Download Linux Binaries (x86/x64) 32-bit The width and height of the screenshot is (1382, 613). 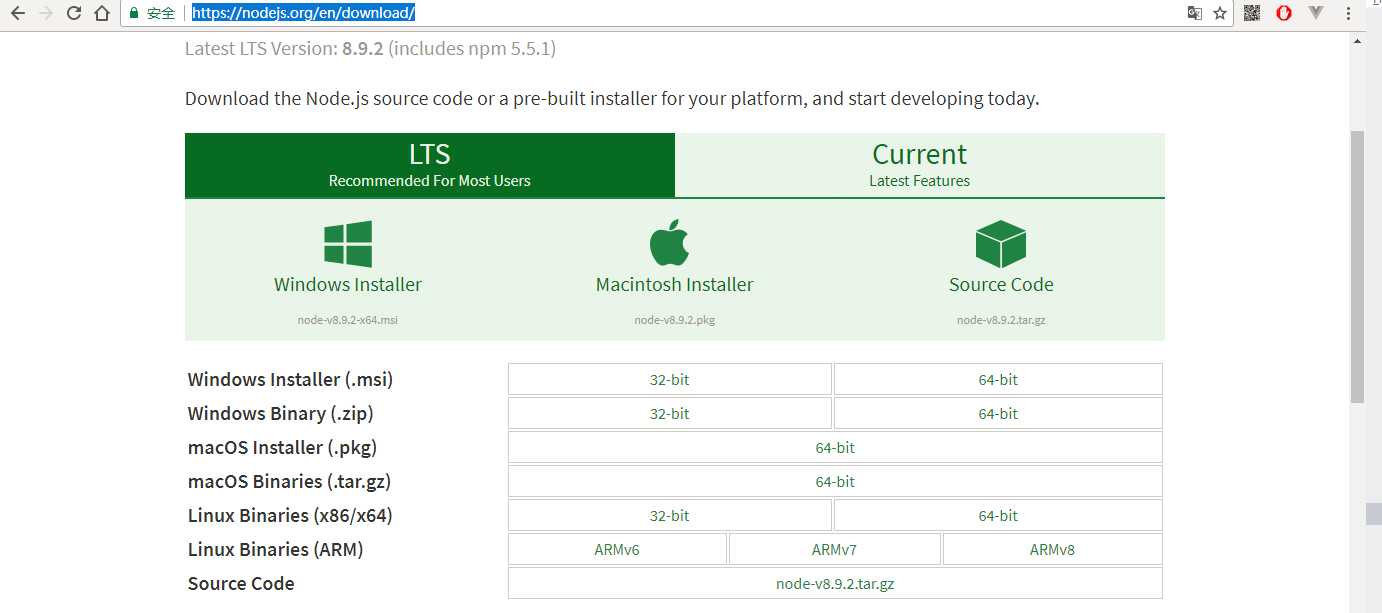[670, 515]
